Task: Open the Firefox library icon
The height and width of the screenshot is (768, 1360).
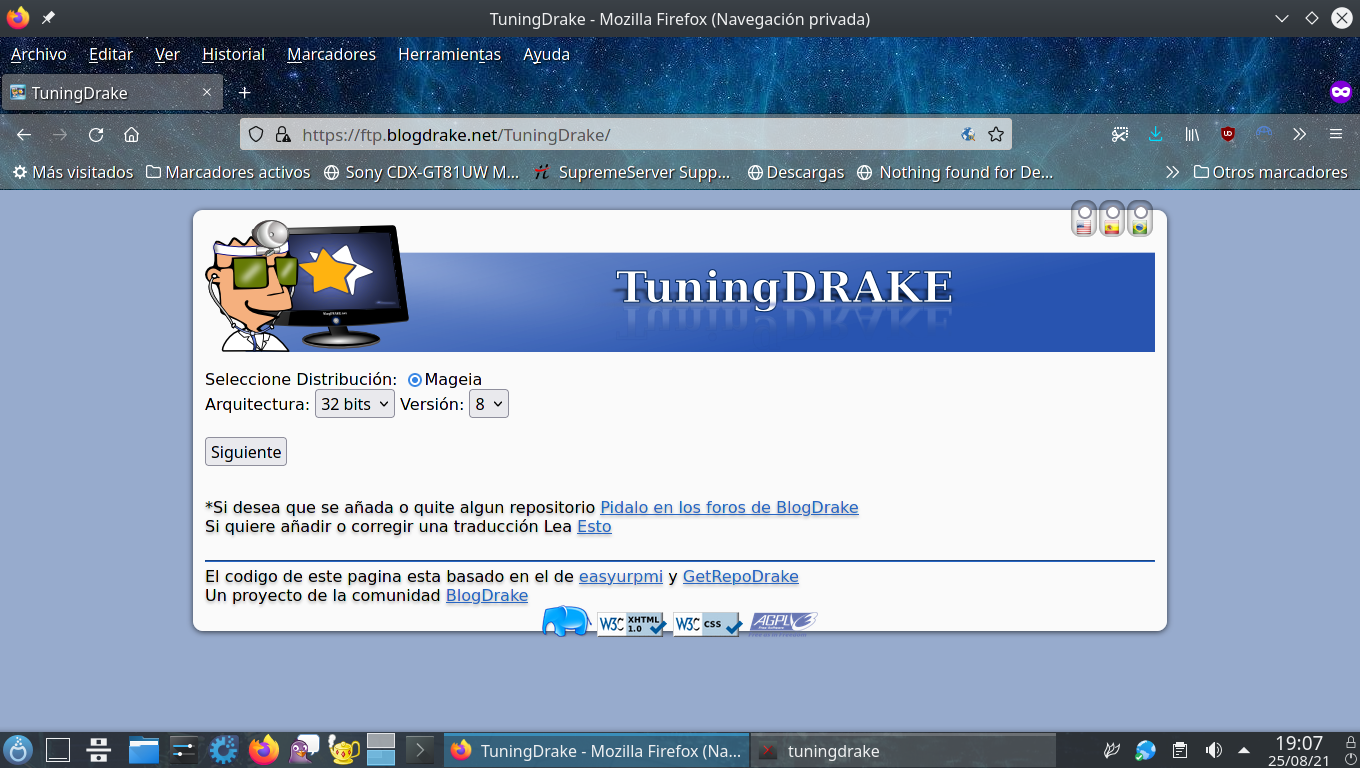Action: tap(1192, 134)
